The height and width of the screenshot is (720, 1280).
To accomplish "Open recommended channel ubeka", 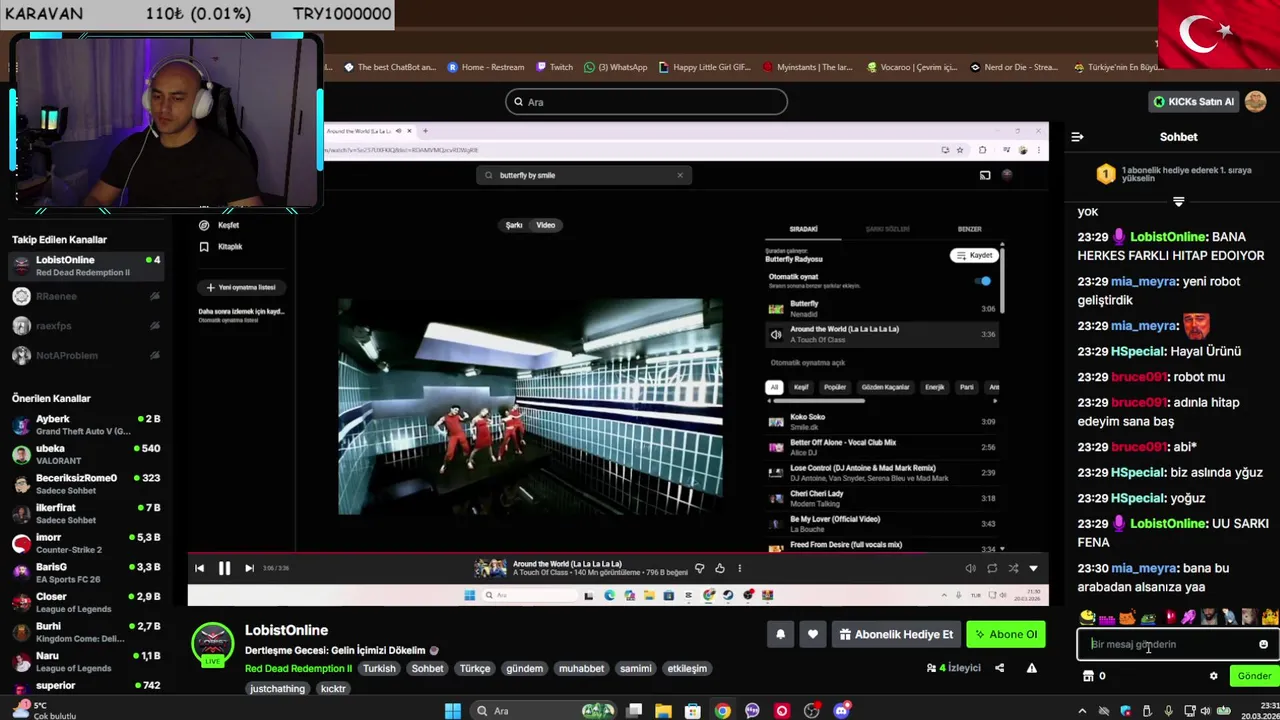I will 85,454.
